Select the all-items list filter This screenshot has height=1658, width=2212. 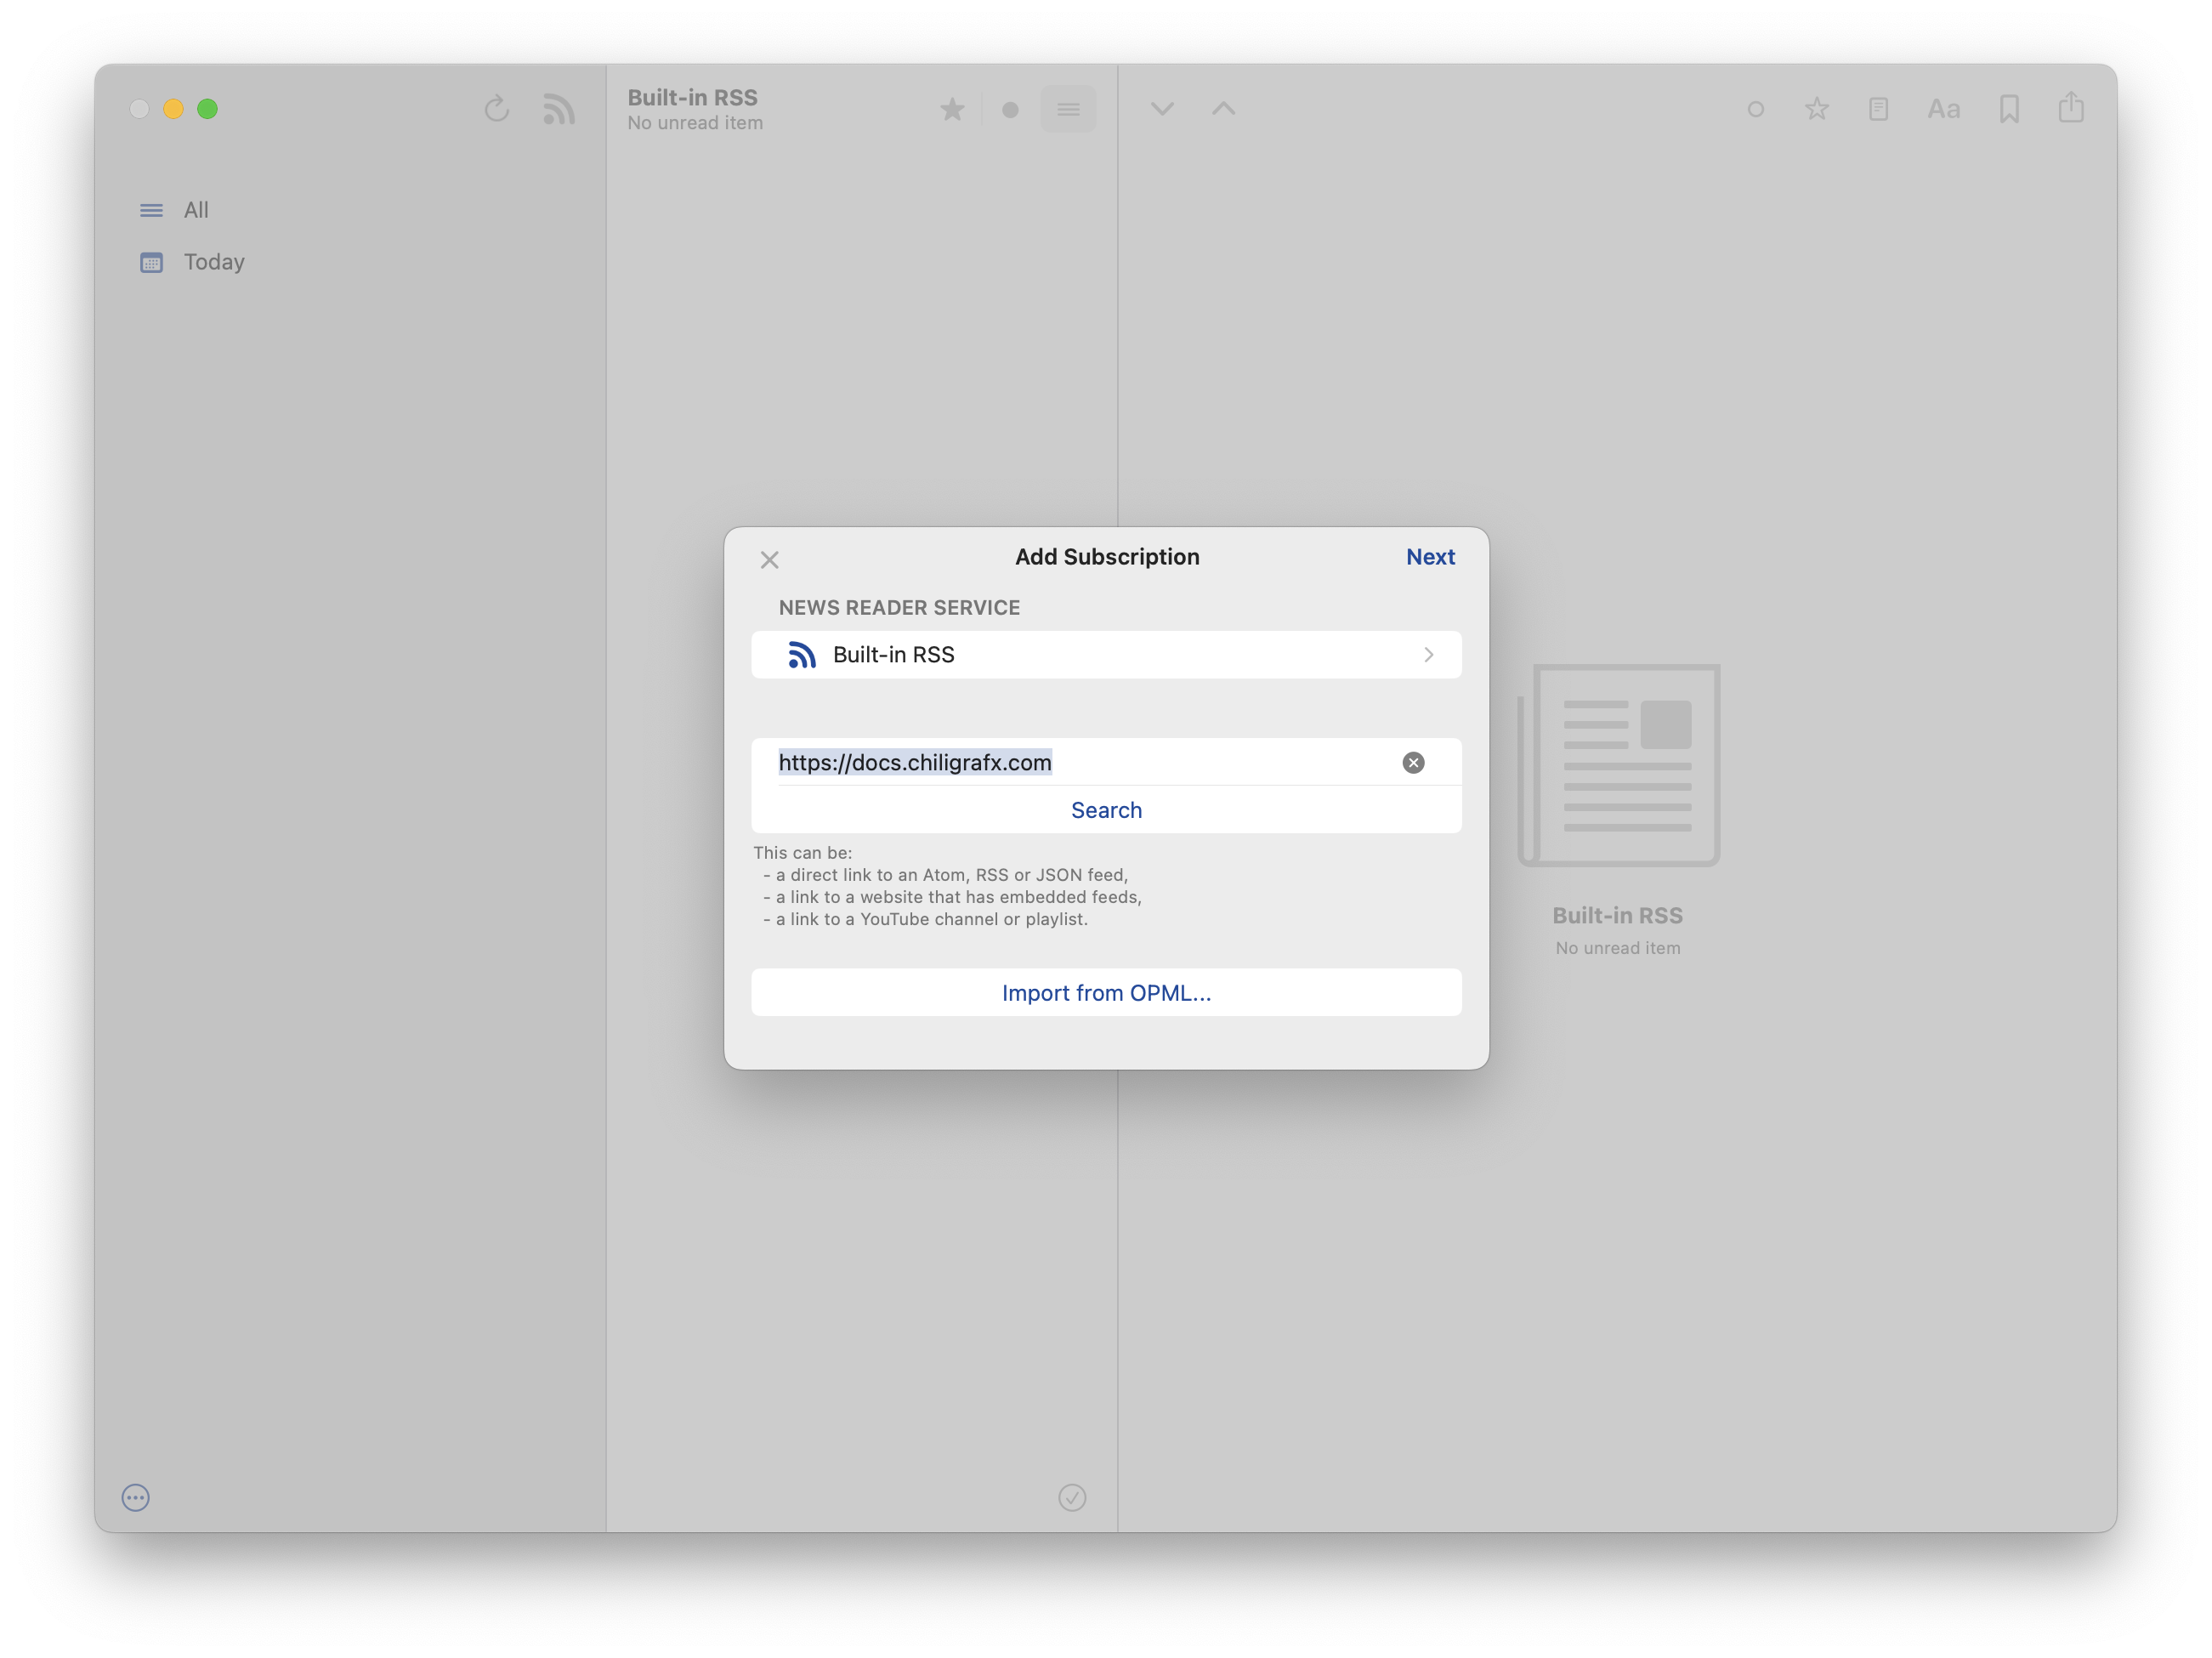coord(1068,109)
